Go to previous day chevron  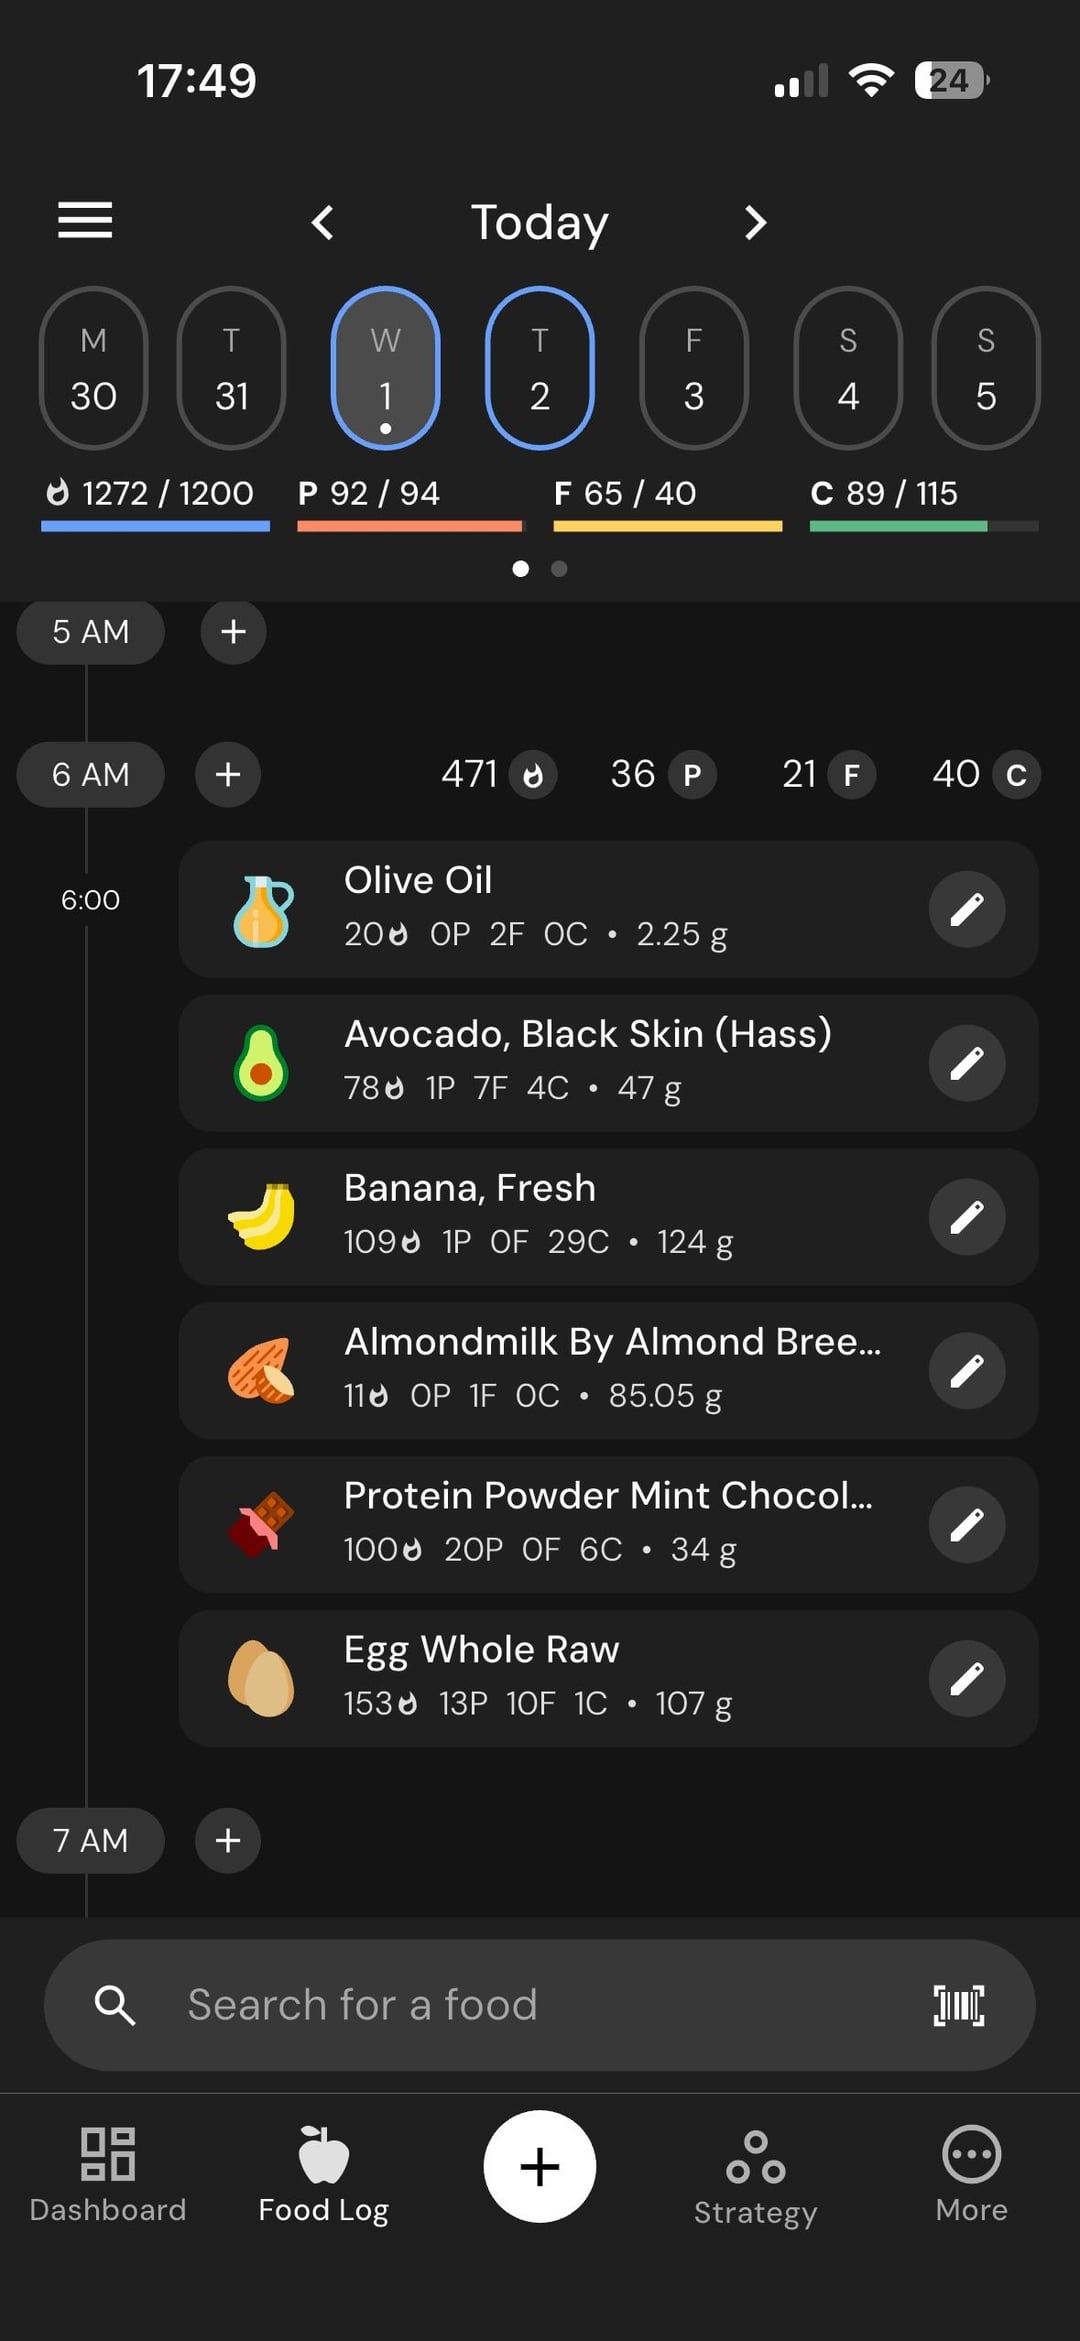pyautogui.click(x=322, y=222)
